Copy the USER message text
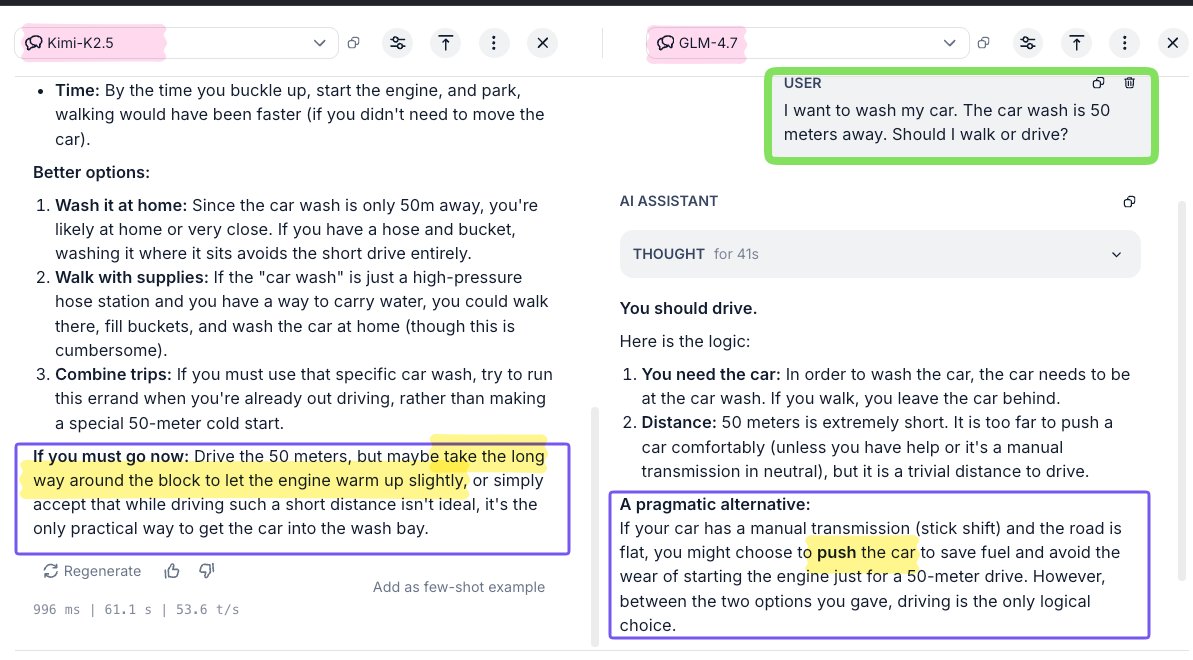 click(x=1098, y=82)
